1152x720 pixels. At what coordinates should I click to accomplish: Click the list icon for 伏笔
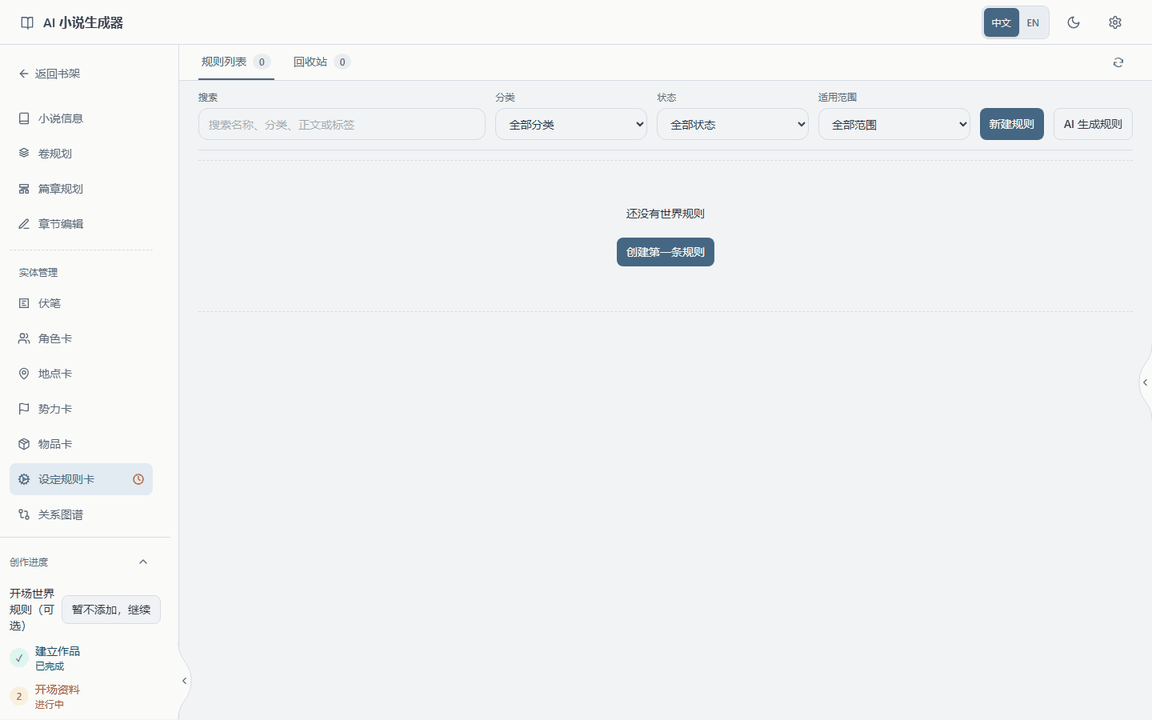coord(24,303)
